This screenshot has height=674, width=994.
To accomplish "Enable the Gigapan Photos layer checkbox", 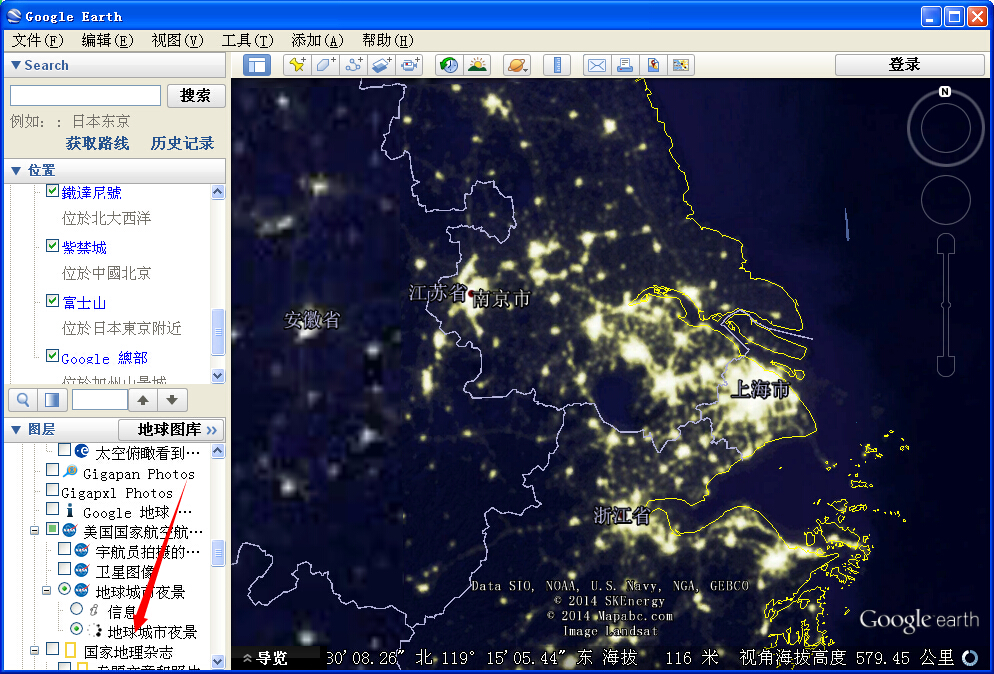I will [53, 471].
